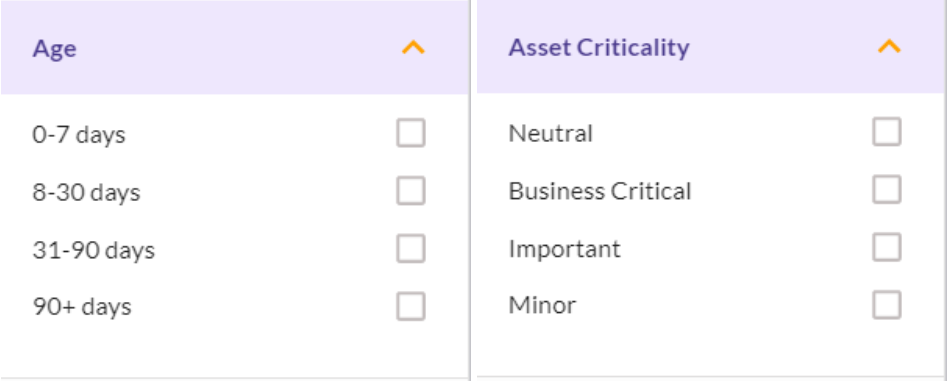
Task: Click the "90+ days" label text
Action: 82,307
